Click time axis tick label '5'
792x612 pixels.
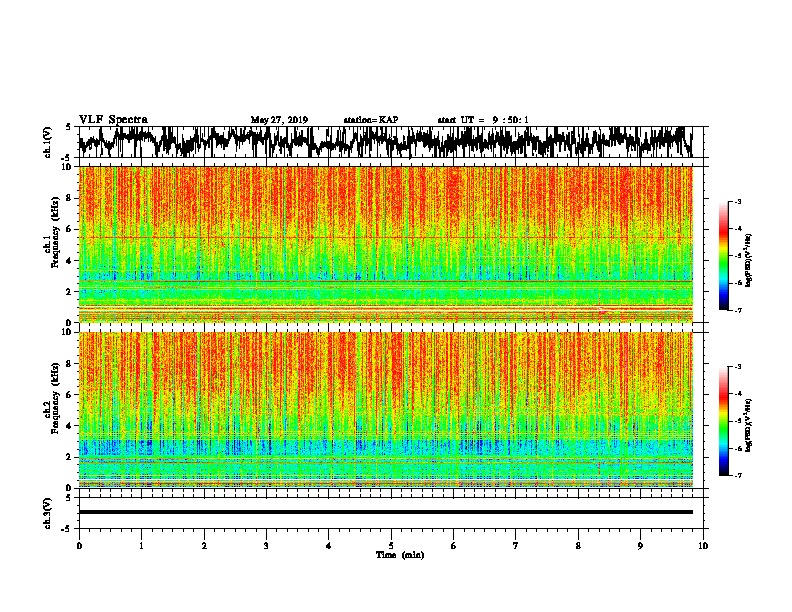pos(391,546)
